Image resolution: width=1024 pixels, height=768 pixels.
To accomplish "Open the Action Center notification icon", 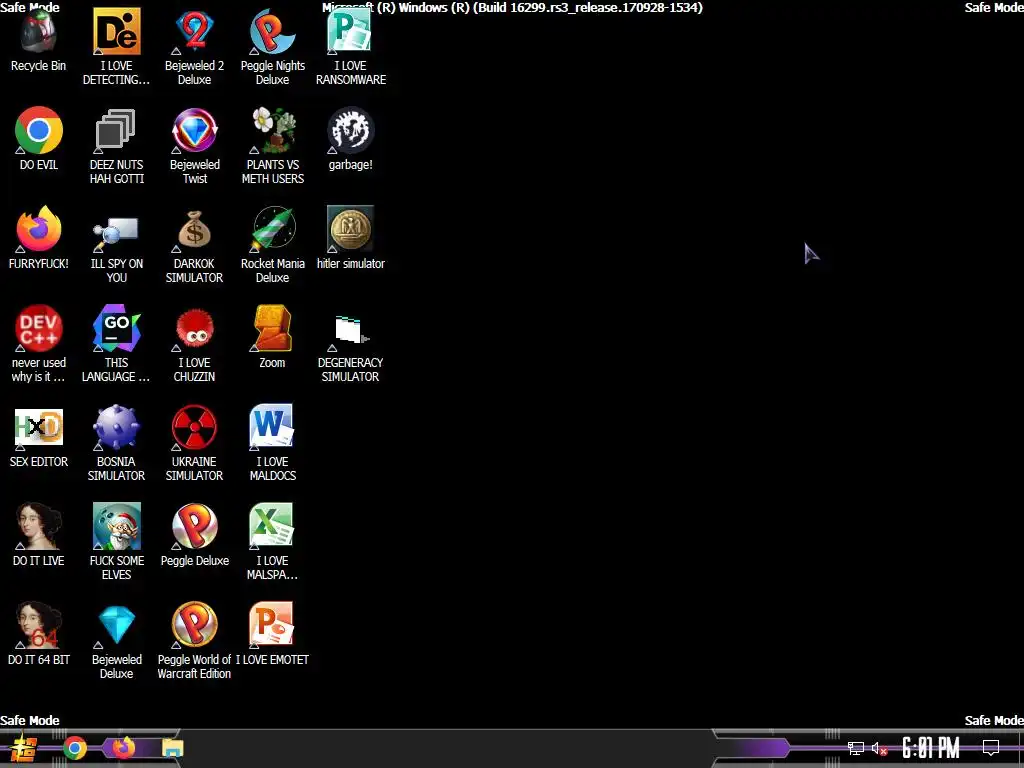I will pos(991,748).
